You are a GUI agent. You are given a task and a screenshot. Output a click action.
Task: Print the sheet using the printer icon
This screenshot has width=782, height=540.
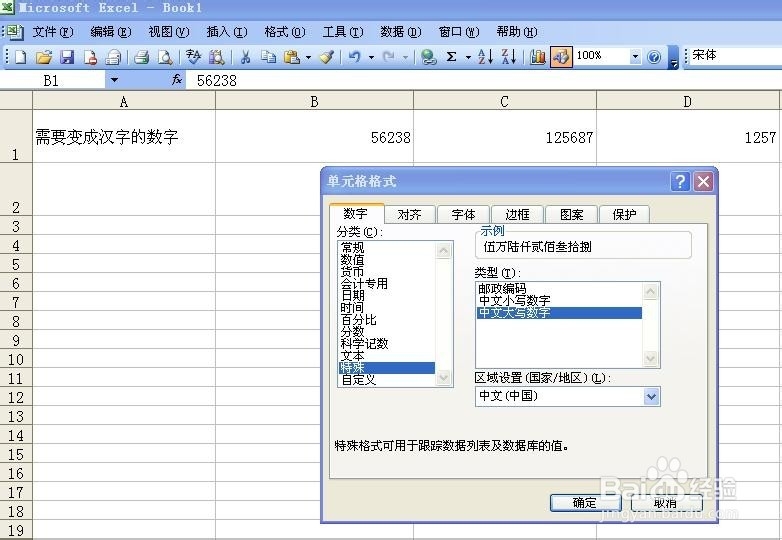141,57
